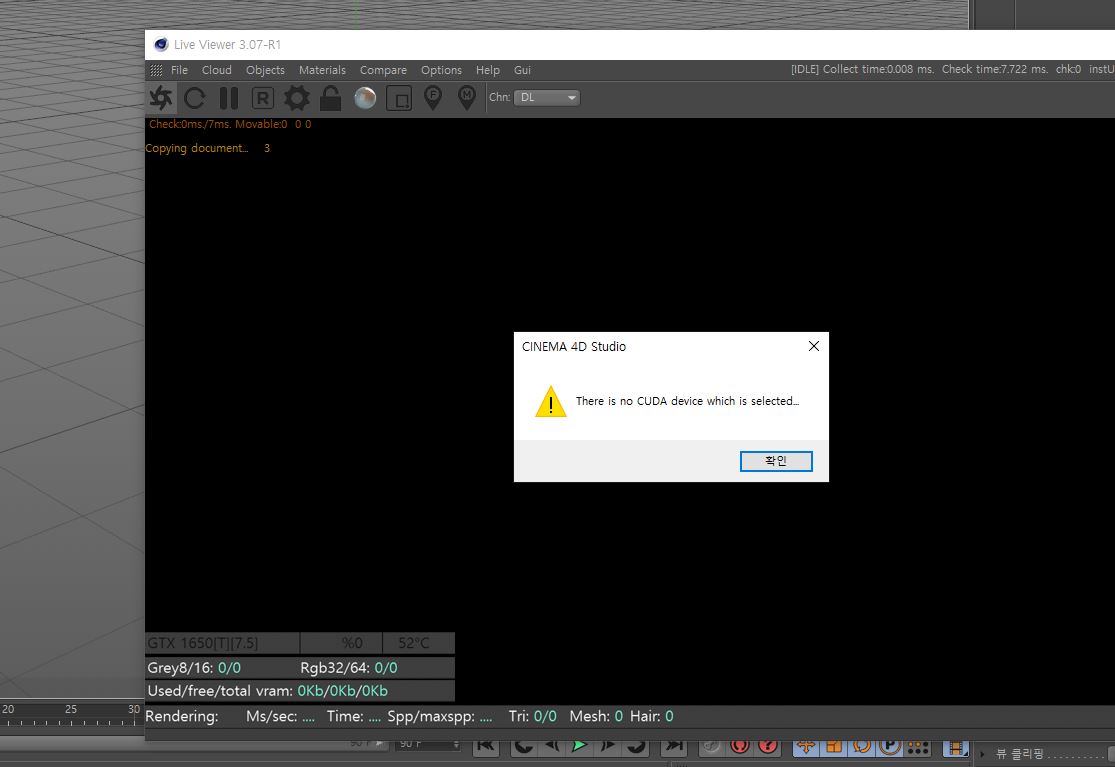Select the render region square icon
This screenshot has height=767, width=1115.
[x=399, y=98]
